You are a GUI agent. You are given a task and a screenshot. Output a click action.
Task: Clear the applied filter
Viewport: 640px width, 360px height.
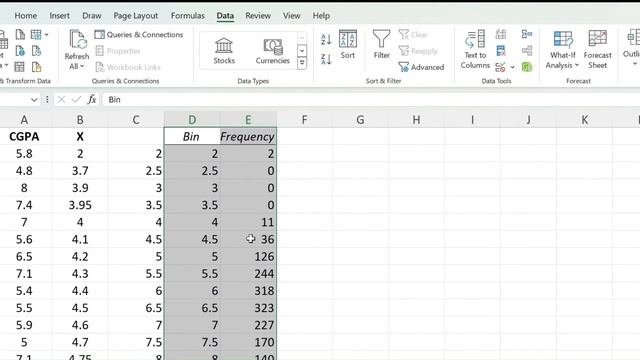tap(413, 35)
